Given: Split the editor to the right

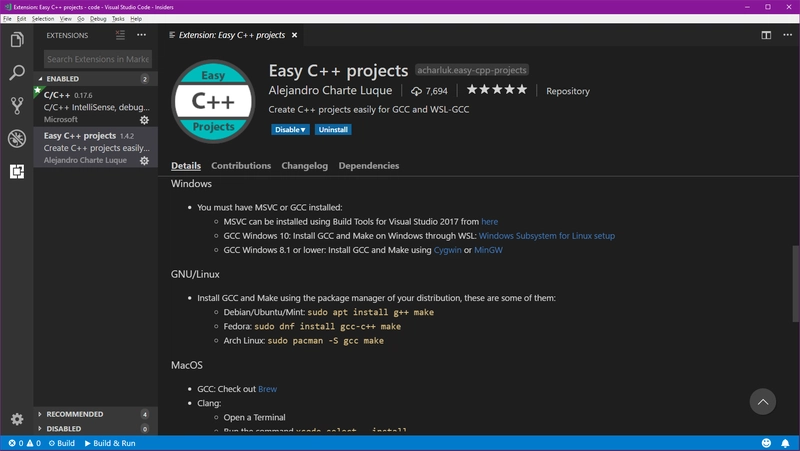Looking at the screenshot, I should pos(766,35).
